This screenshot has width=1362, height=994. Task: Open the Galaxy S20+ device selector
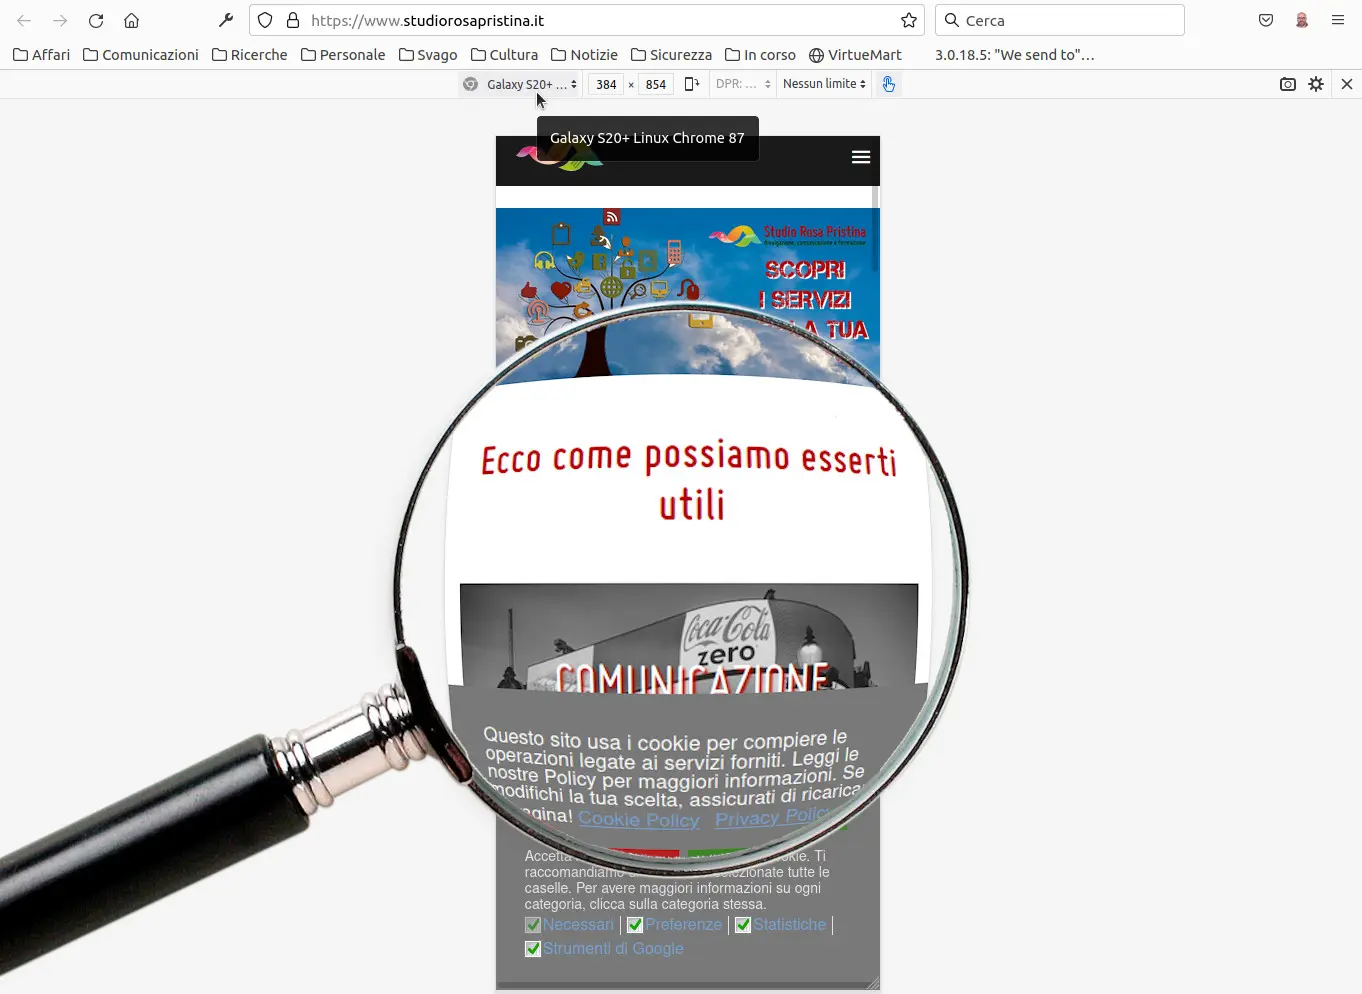521,84
